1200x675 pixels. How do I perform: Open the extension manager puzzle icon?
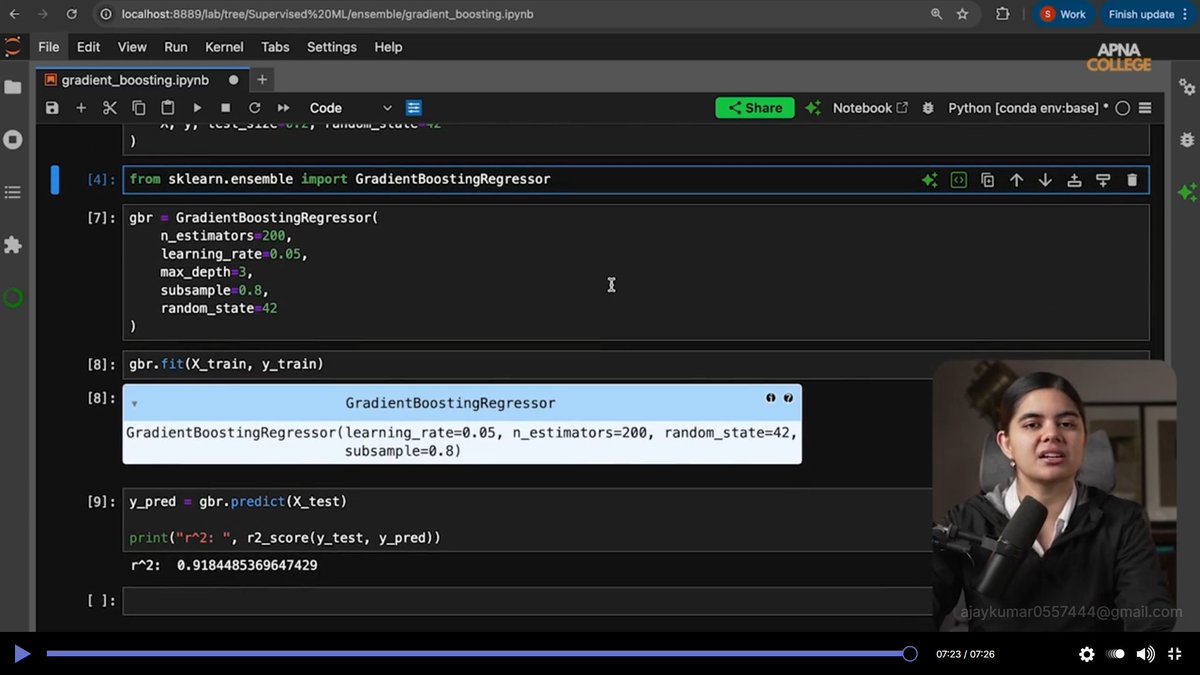coord(13,245)
